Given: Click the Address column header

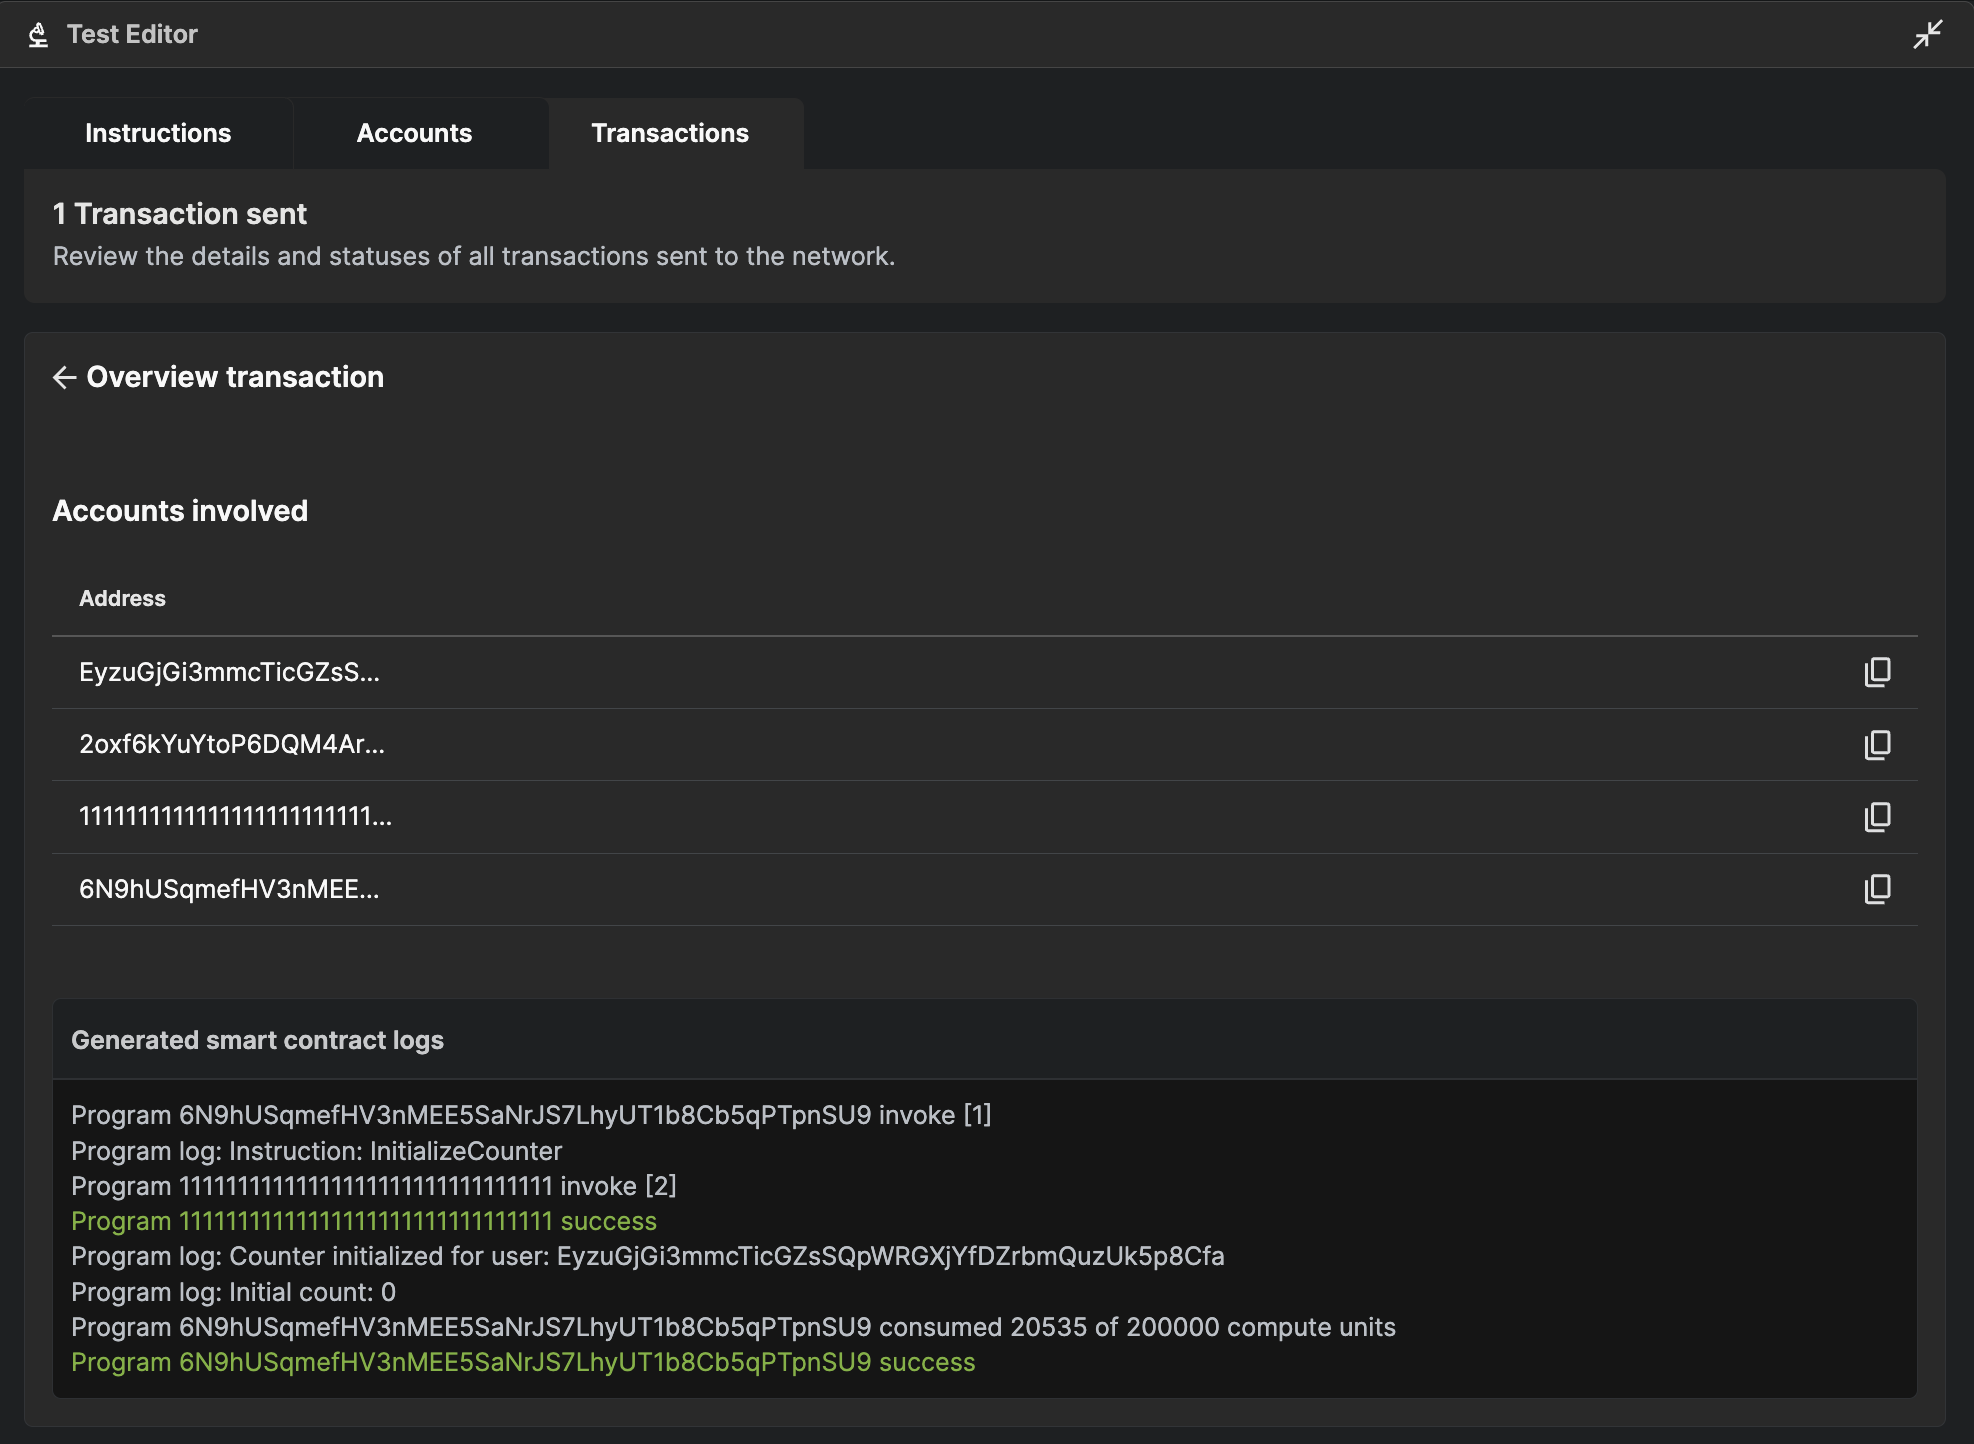Looking at the screenshot, I should click(x=123, y=598).
